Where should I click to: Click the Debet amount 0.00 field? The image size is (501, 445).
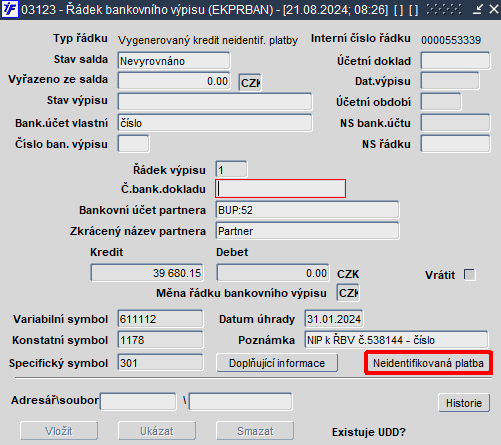[x=273, y=273]
